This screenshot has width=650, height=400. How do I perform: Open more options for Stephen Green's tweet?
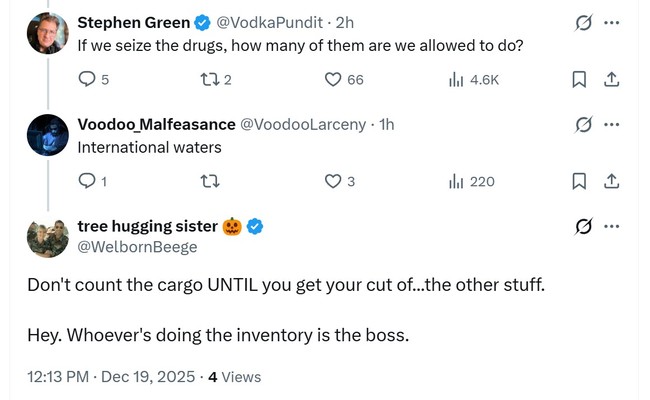612,22
